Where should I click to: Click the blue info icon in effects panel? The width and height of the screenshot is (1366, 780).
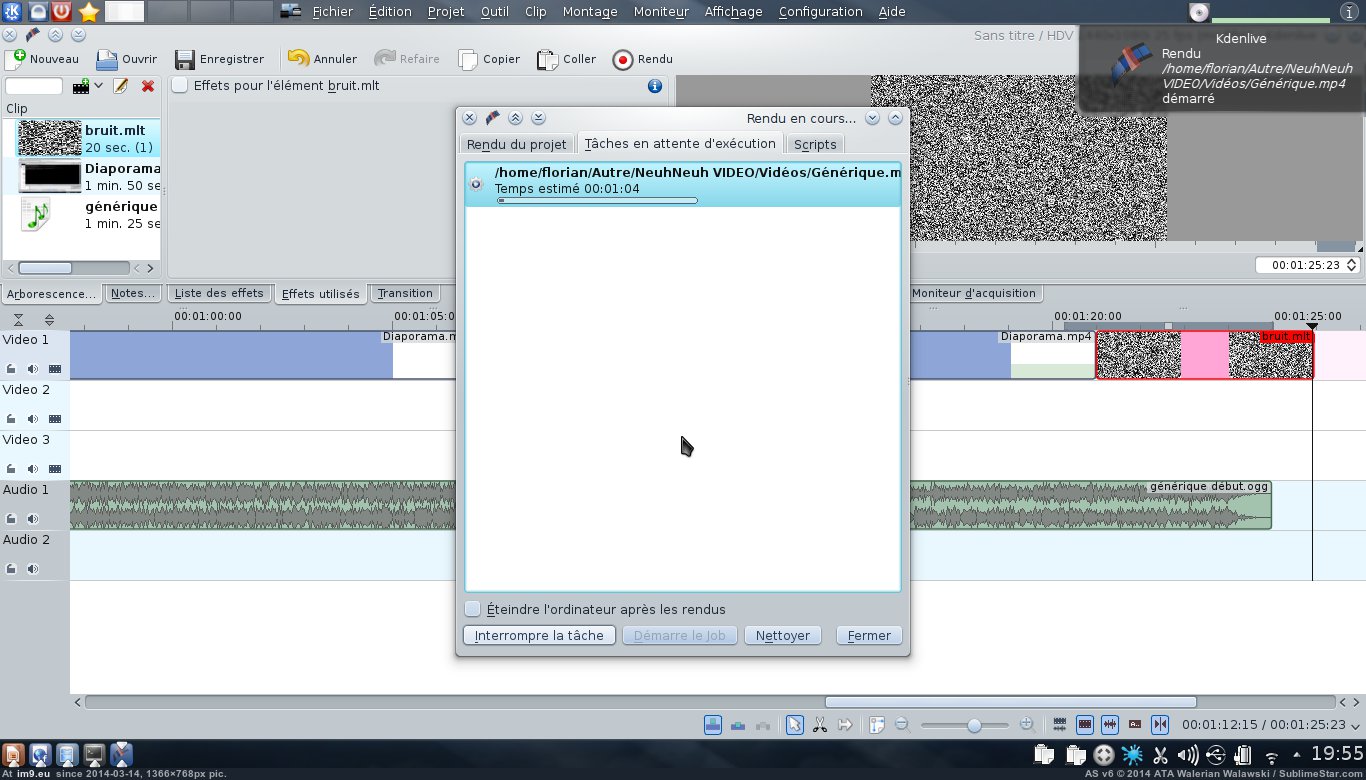pos(655,86)
